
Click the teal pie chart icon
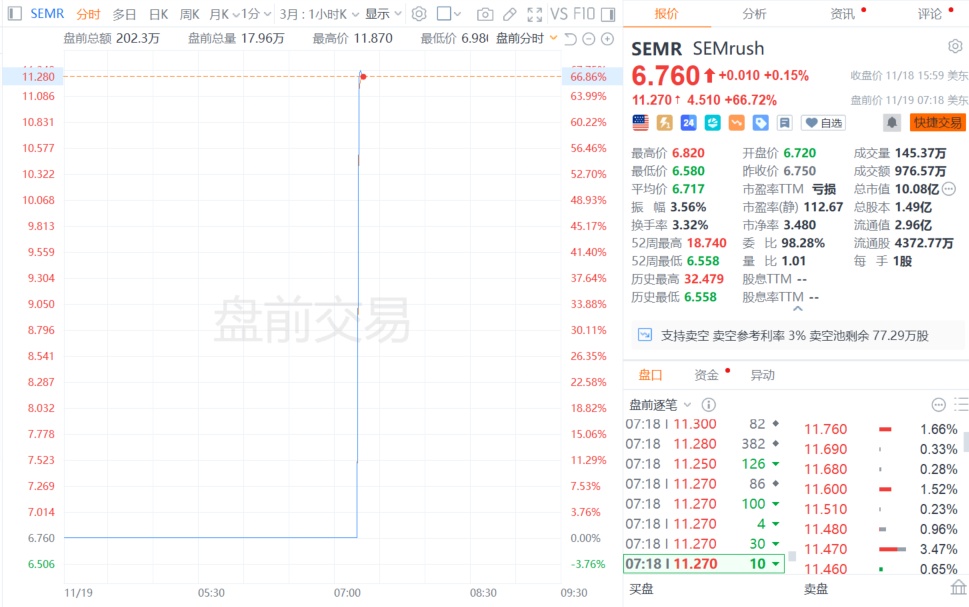pos(713,123)
